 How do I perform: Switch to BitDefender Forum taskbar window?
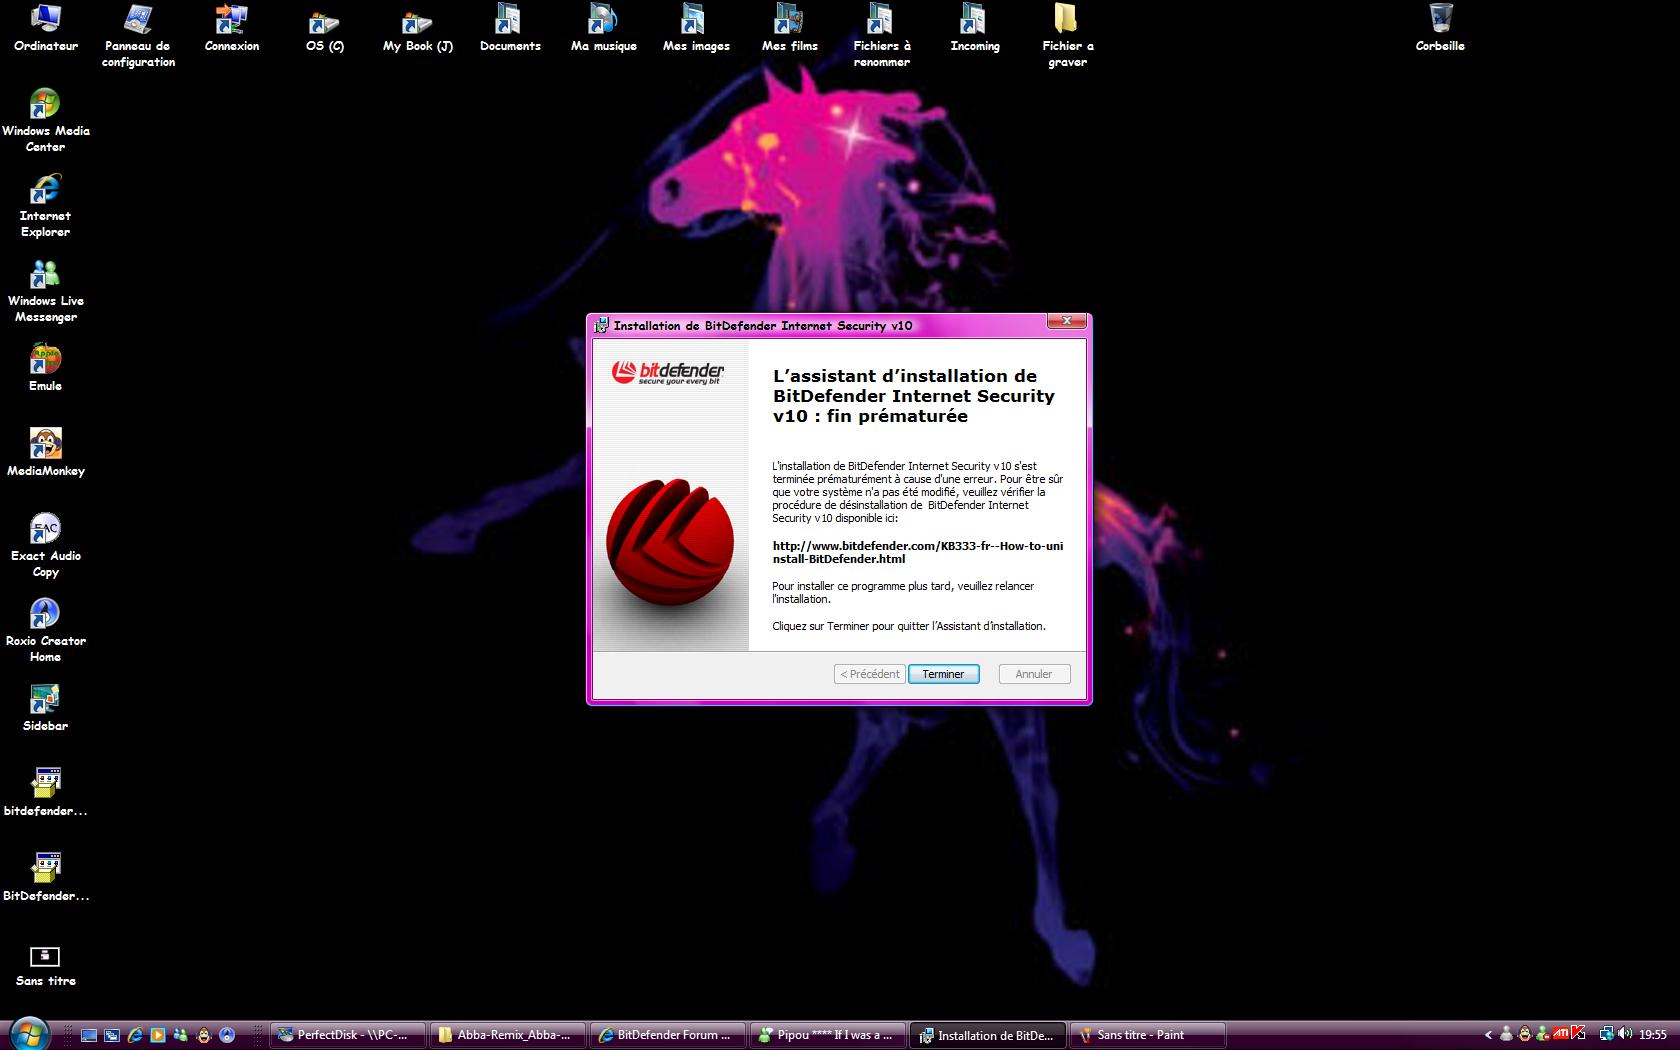669,1035
